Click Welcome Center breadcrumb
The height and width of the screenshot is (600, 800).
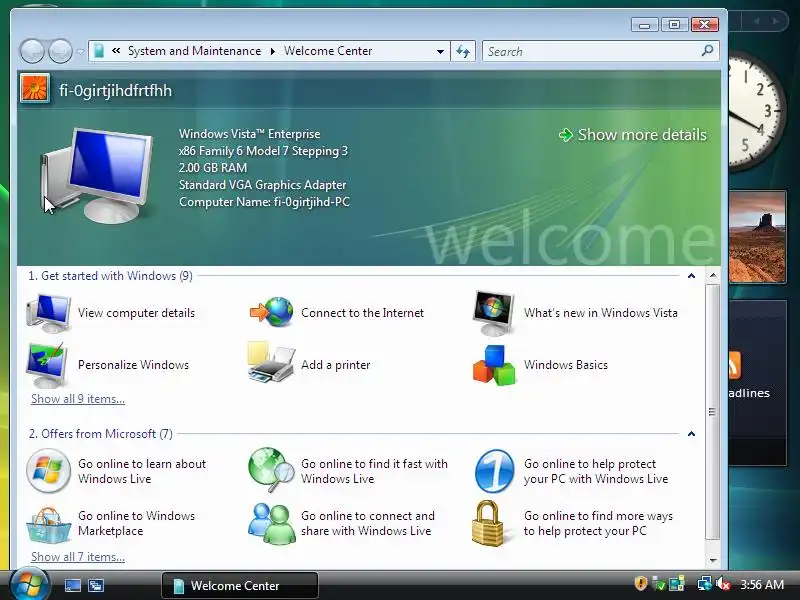coord(328,51)
